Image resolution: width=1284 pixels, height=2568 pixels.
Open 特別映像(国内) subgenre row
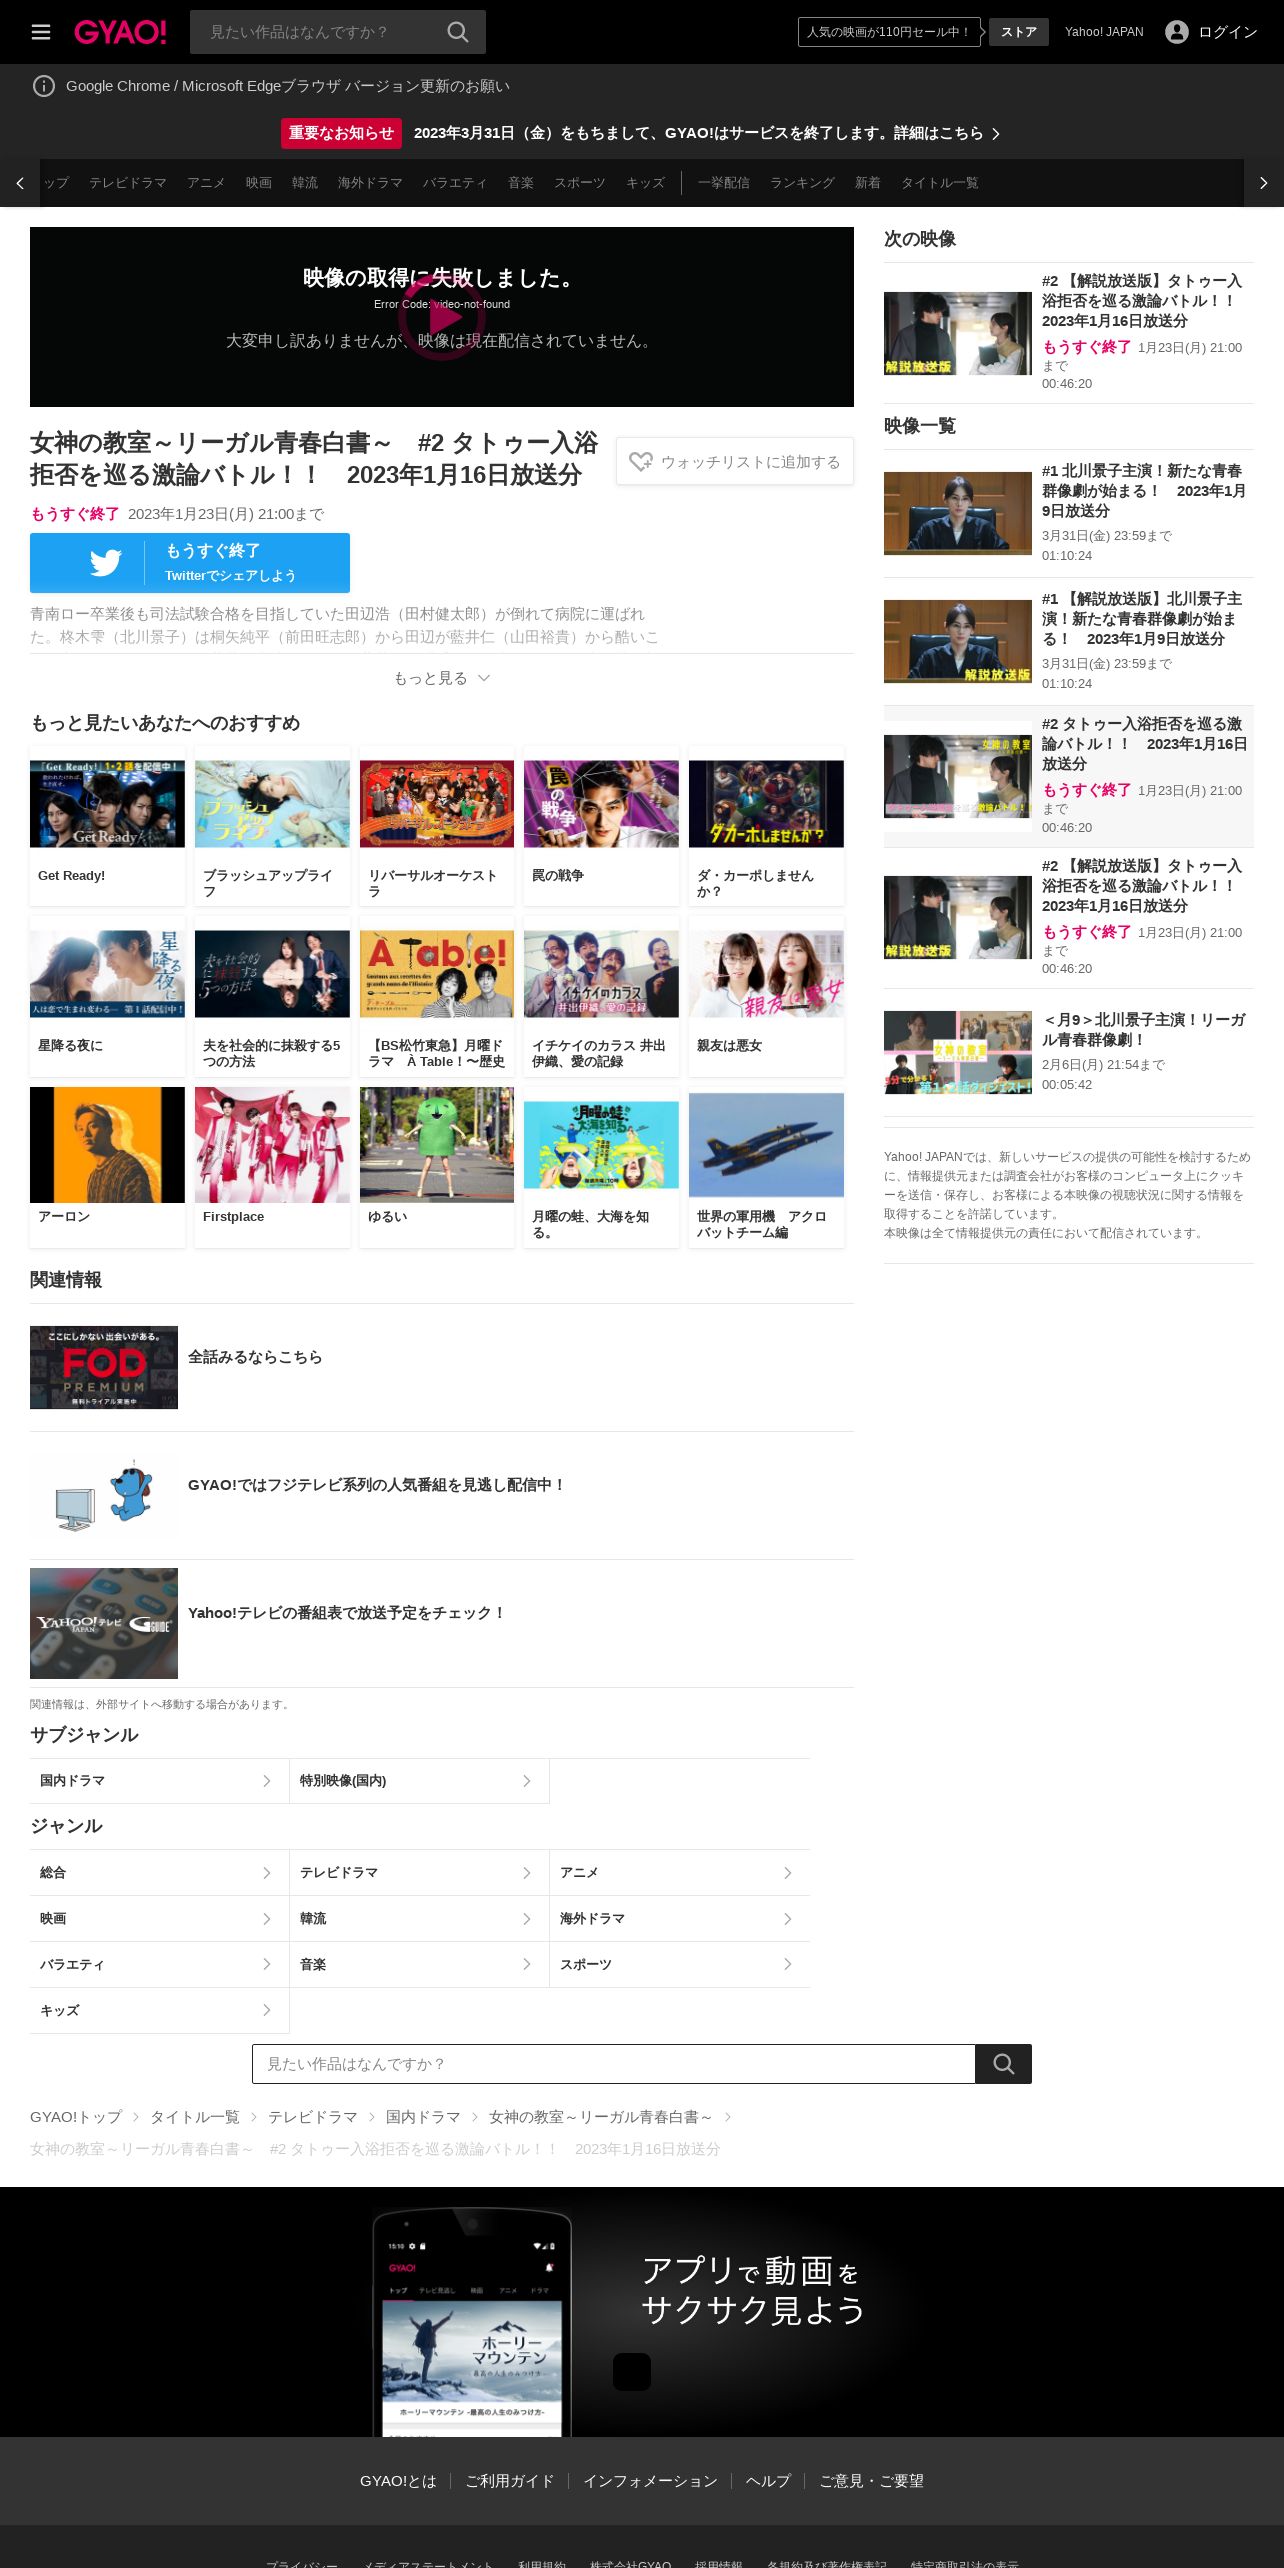pyautogui.click(x=419, y=1781)
